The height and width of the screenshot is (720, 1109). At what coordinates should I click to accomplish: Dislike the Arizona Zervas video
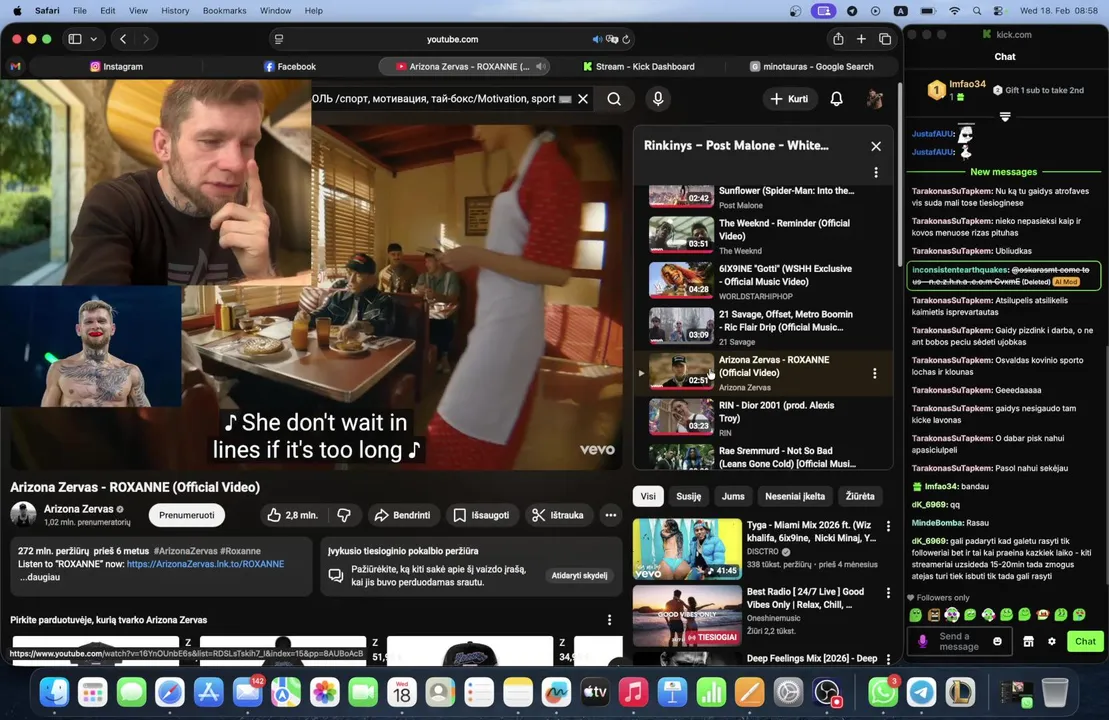[x=344, y=515]
